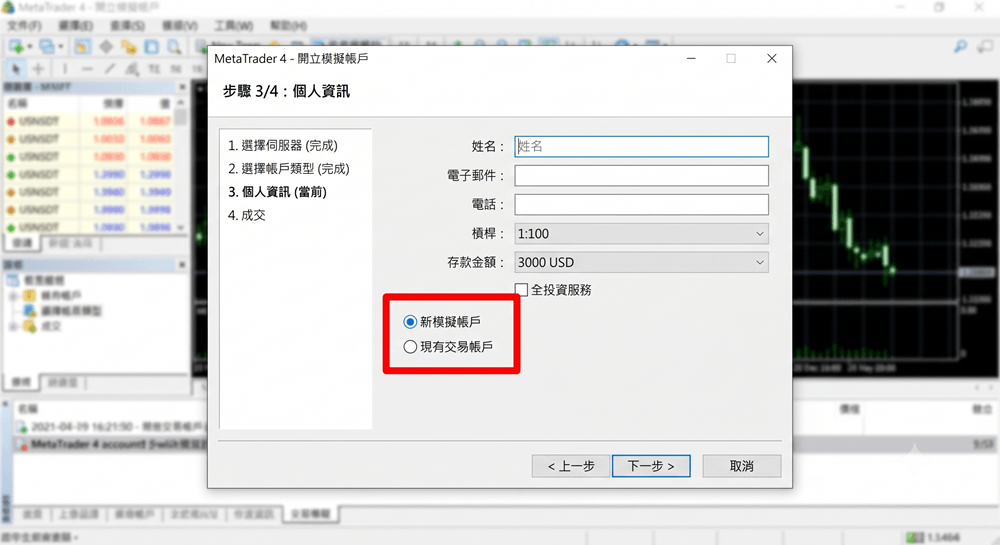
Task: Select the 新模擬帳戶 radio button
Action: pos(410,322)
